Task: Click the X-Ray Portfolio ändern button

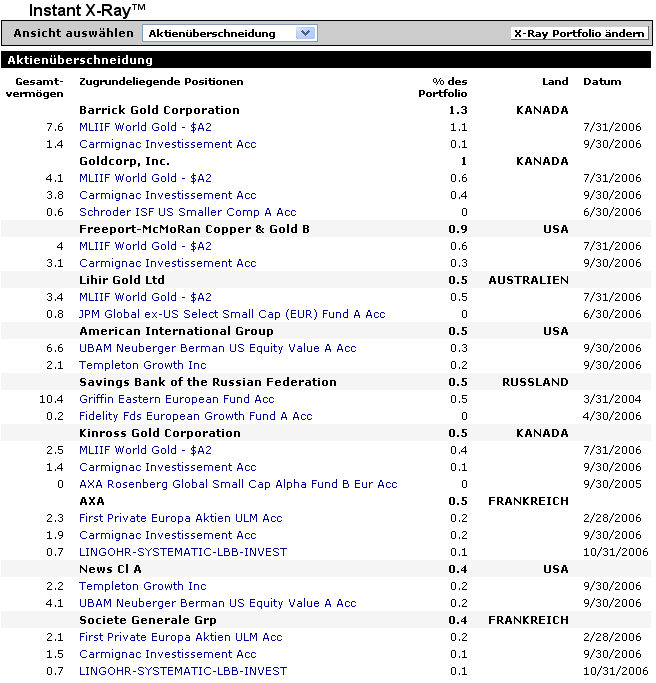Action: [579, 34]
